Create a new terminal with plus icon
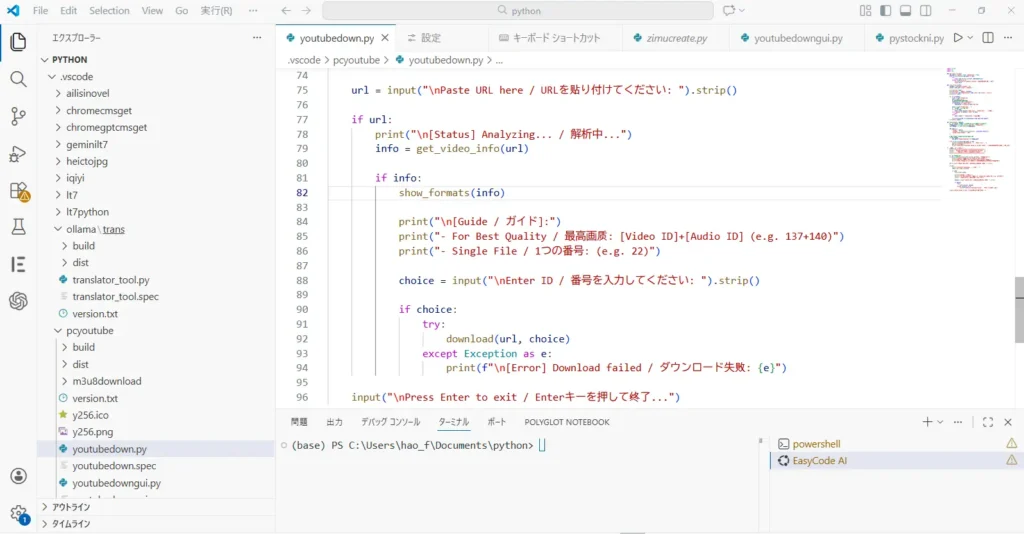The width and height of the screenshot is (1024, 534). pyautogui.click(x=927, y=422)
